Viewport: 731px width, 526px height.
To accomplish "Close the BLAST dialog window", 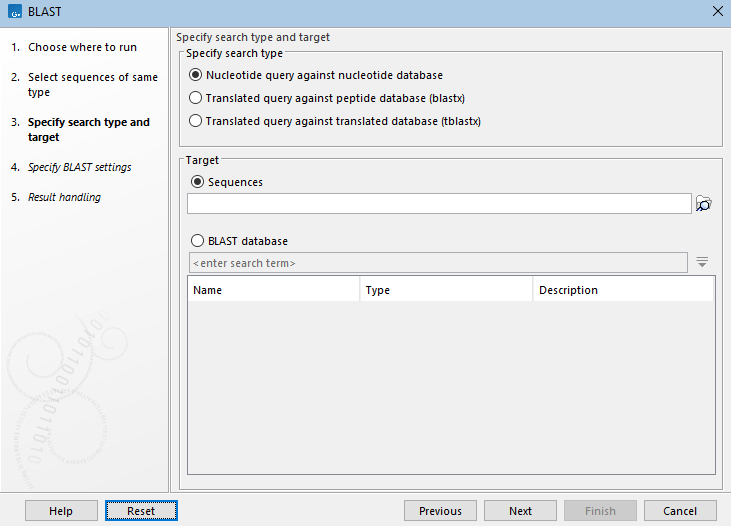I will point(717,11).
